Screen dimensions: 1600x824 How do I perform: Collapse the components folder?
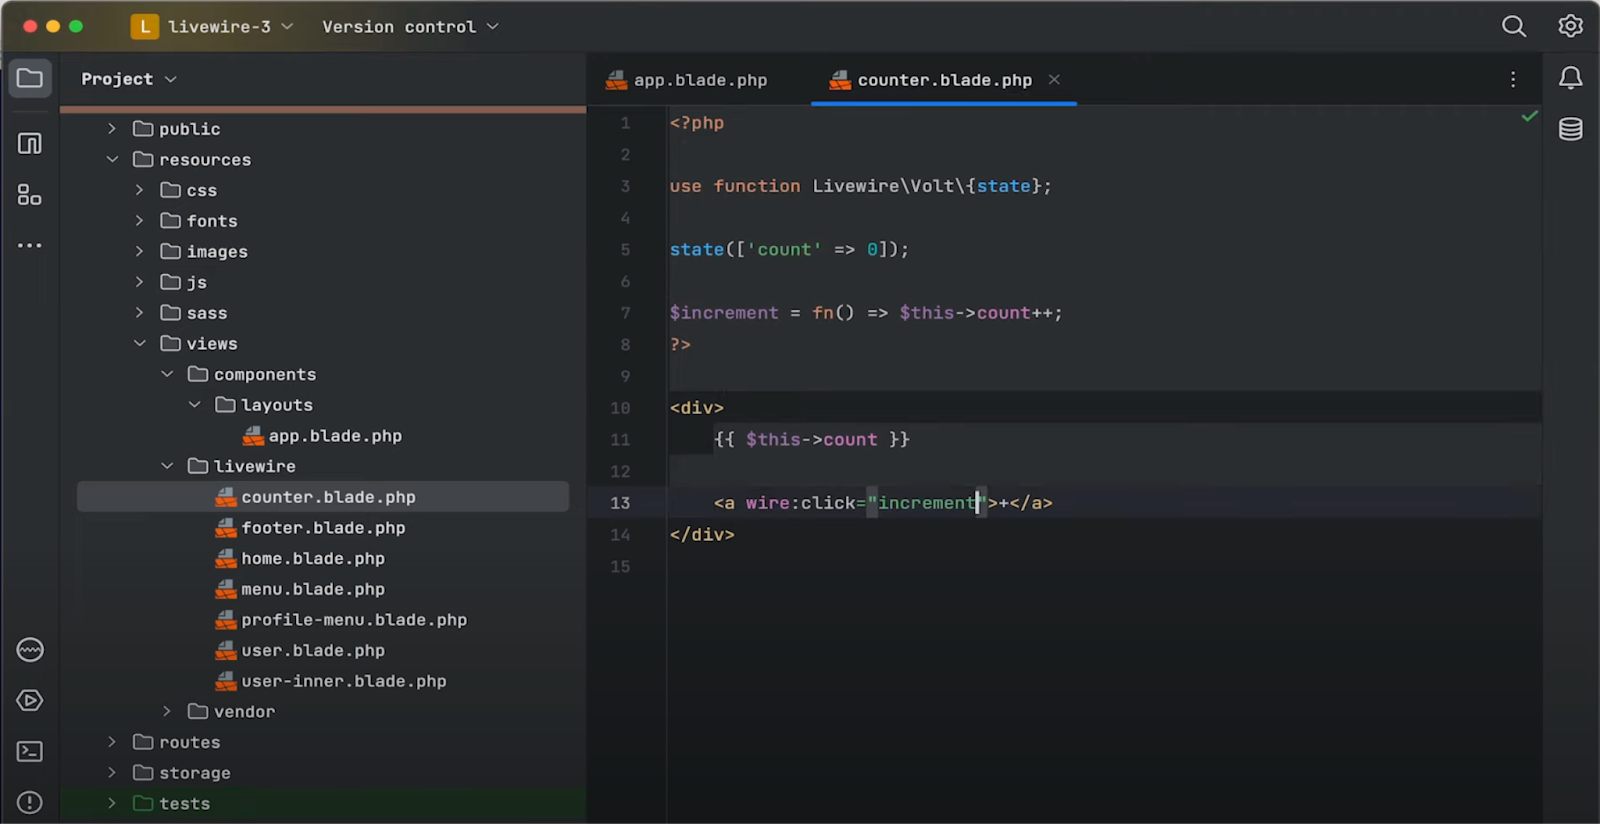pyautogui.click(x=167, y=374)
